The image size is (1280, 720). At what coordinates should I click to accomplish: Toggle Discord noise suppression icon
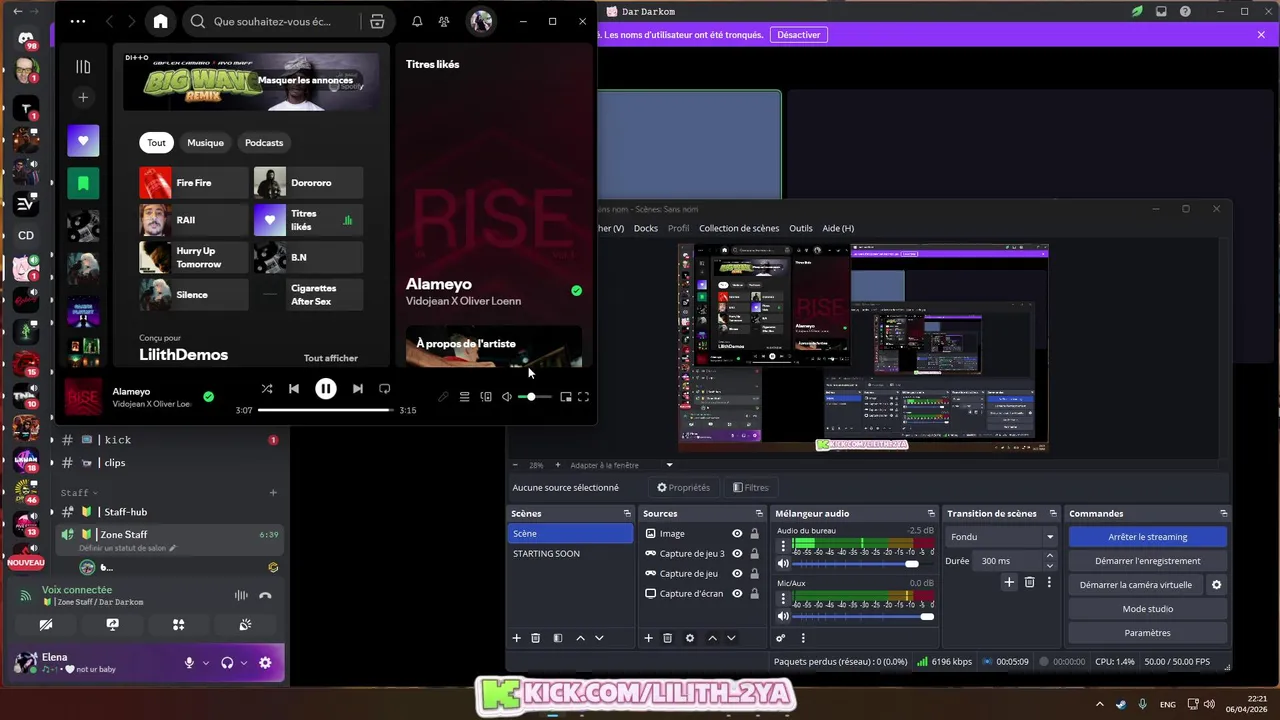coord(241,595)
